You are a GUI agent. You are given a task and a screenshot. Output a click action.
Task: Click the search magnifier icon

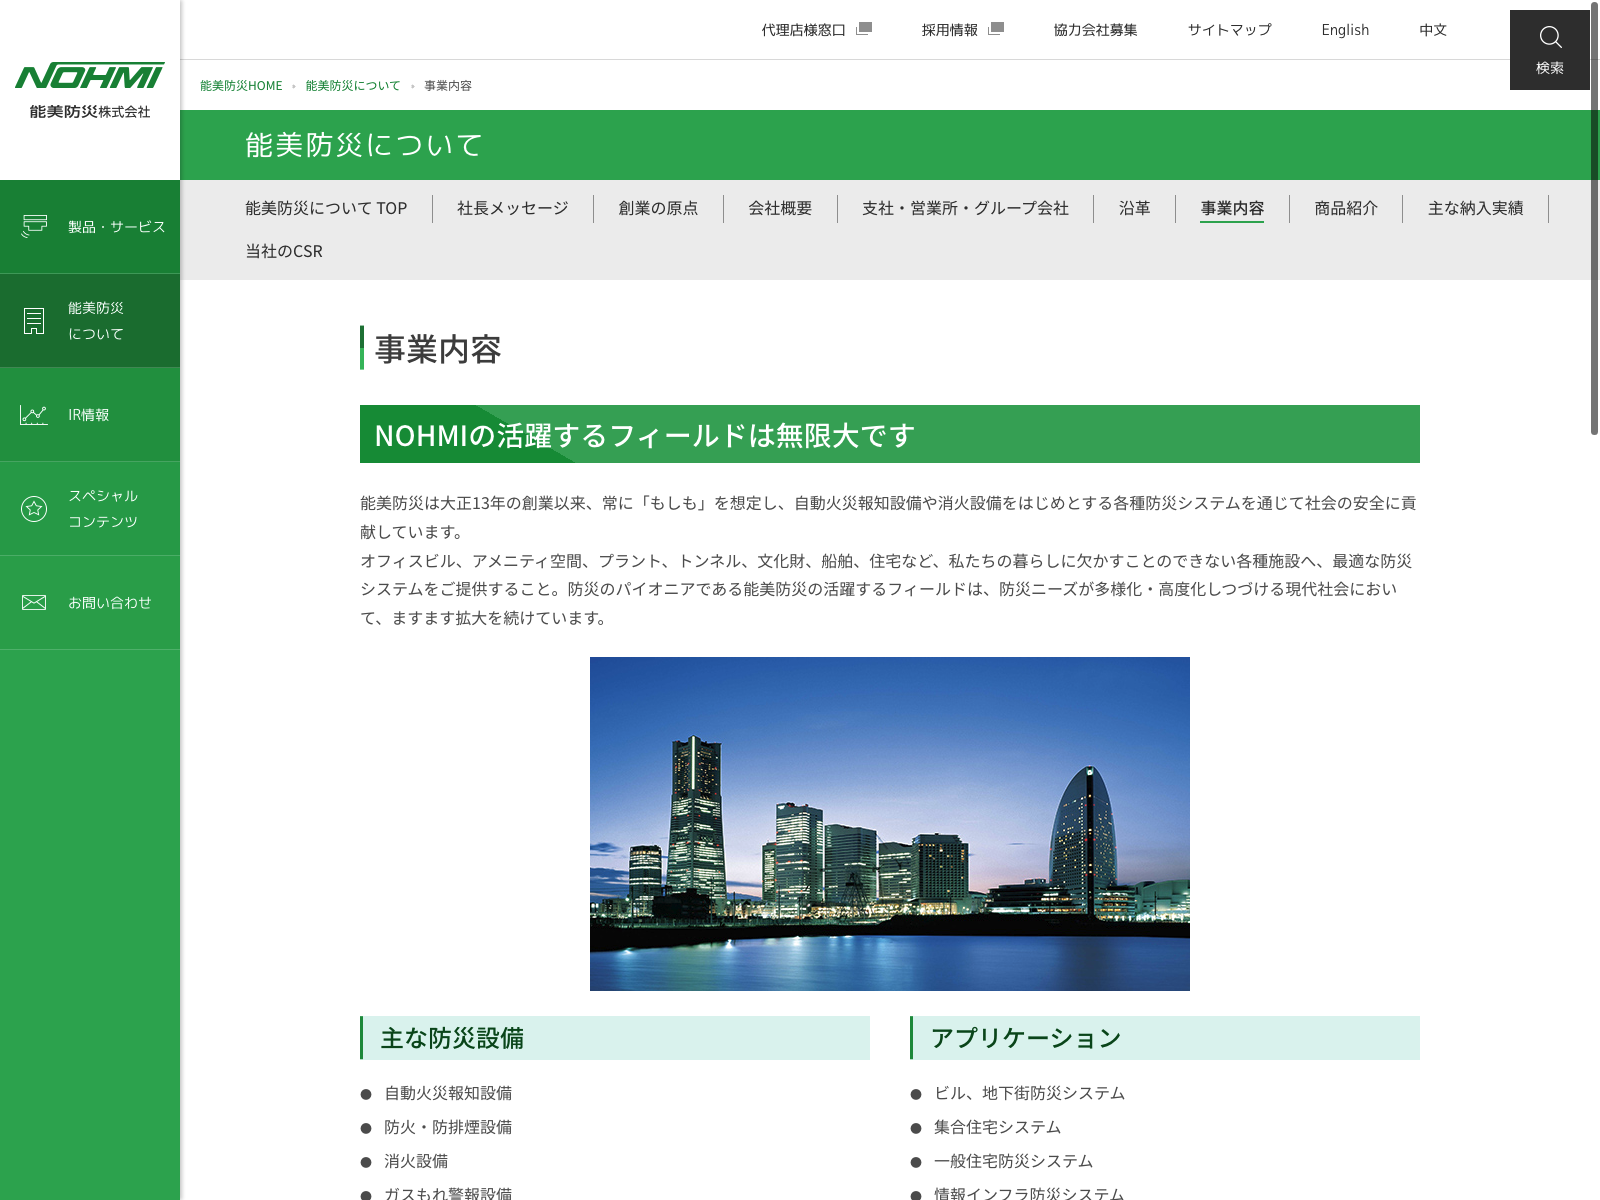[1550, 38]
